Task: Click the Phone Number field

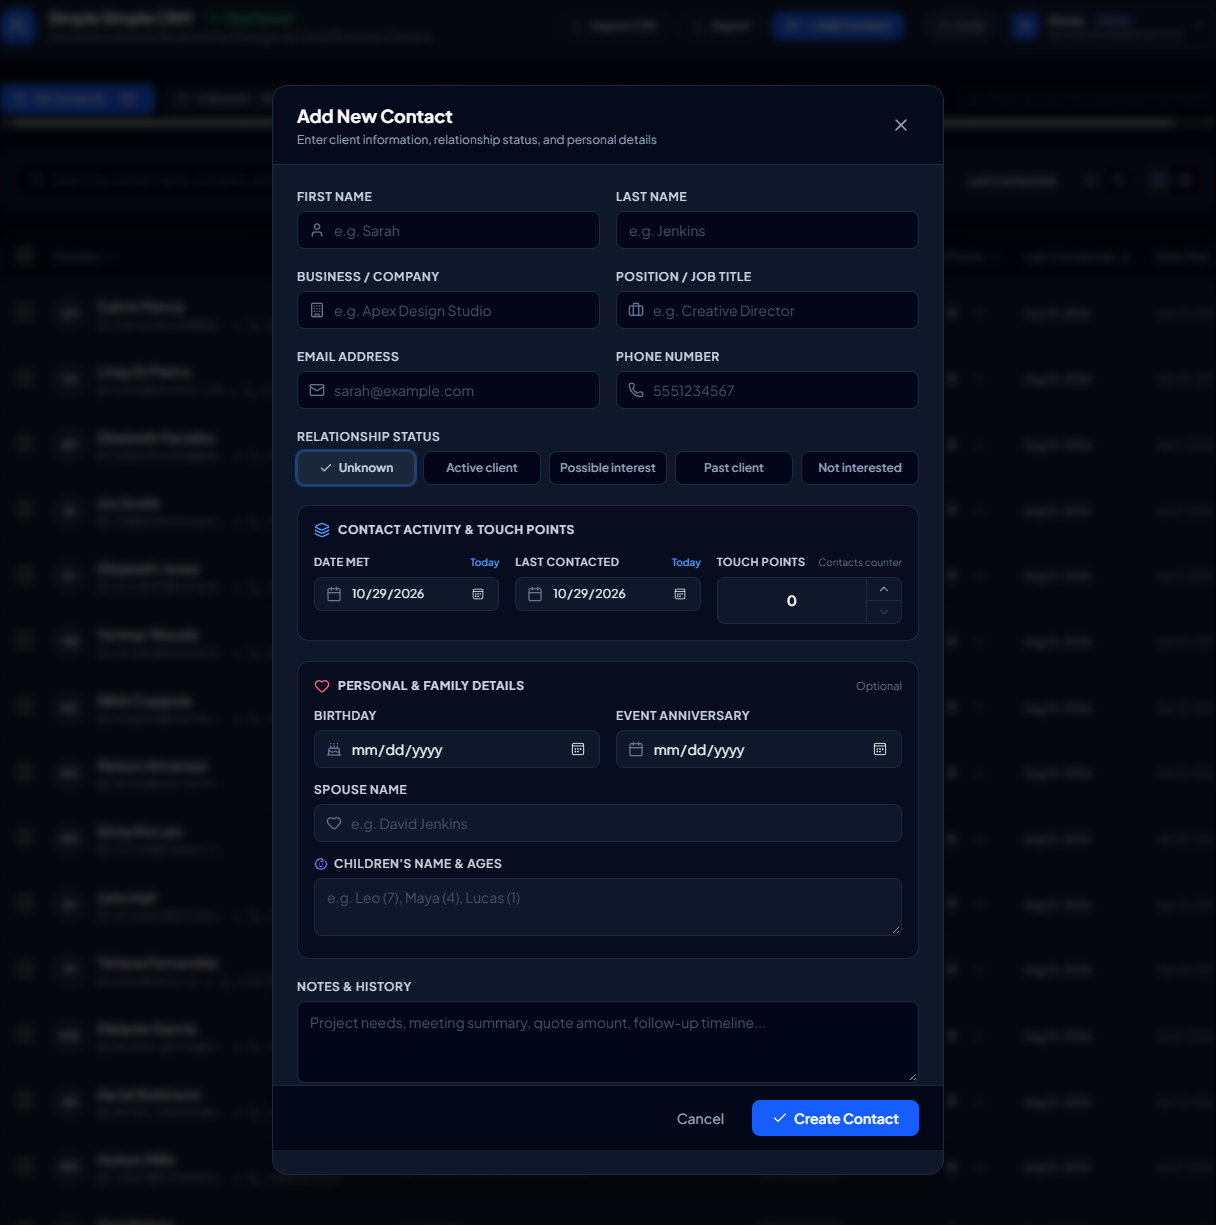Action: (x=767, y=390)
